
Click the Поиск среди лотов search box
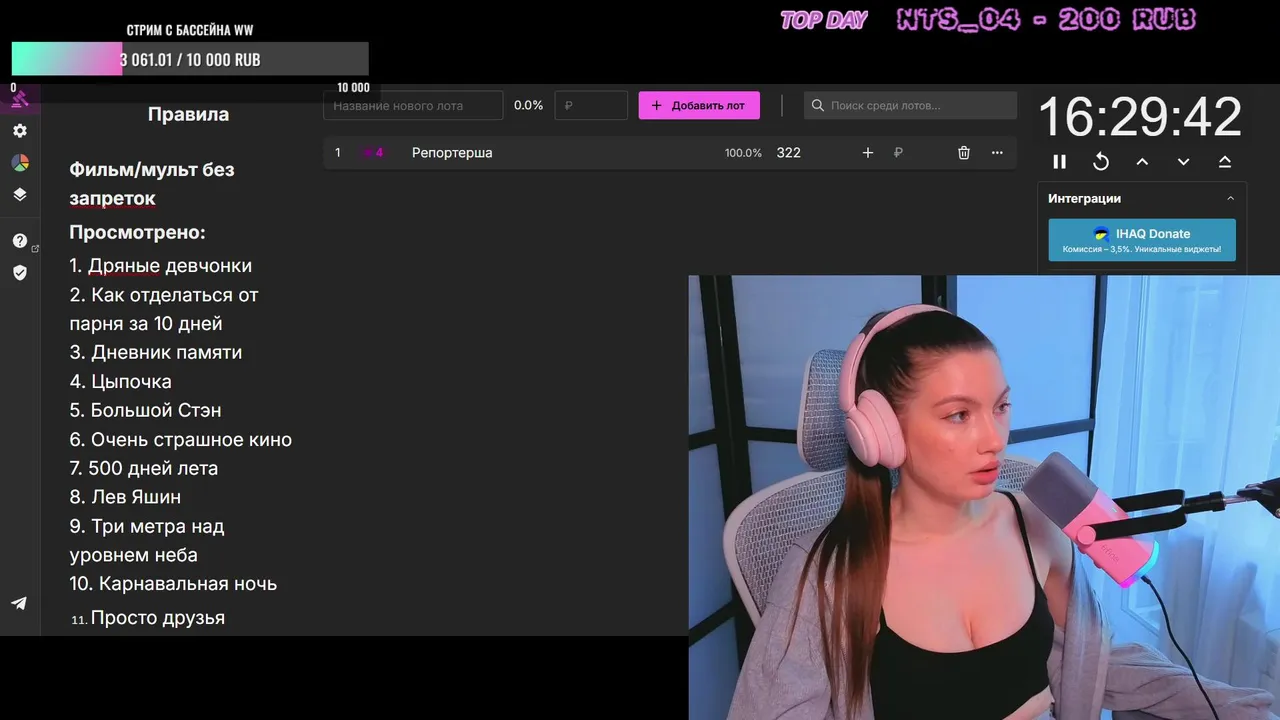click(x=910, y=105)
